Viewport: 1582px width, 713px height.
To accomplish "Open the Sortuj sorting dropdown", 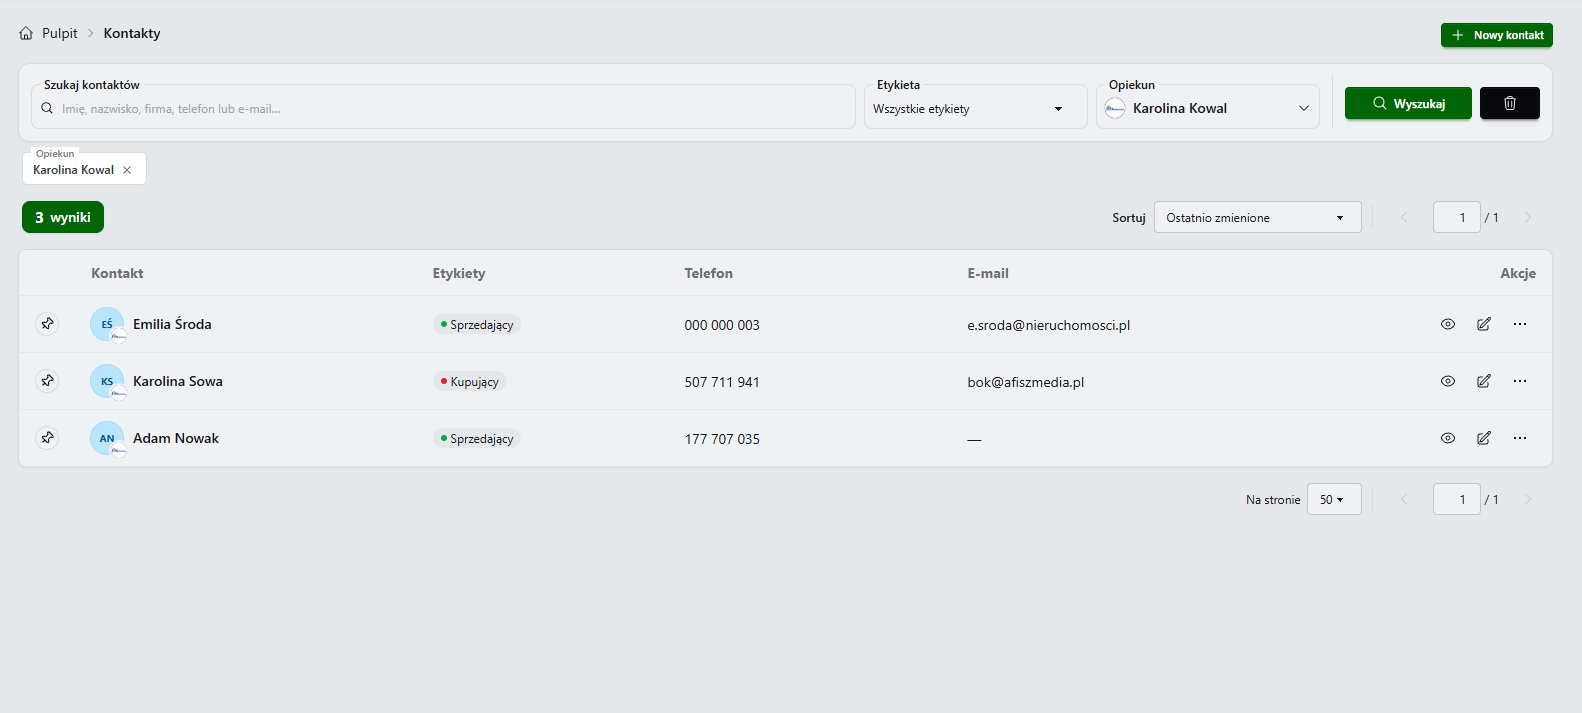I will [x=1258, y=217].
